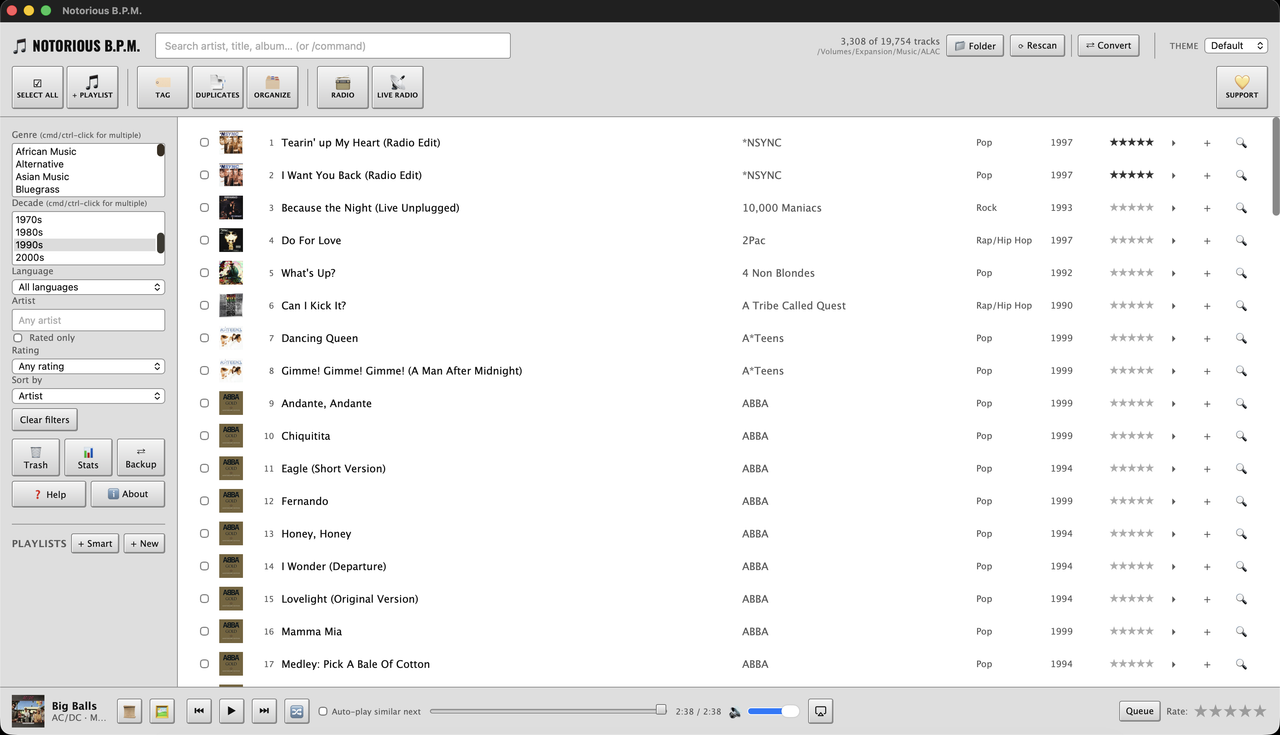Click the previous track button
This screenshot has width=1280, height=735.
point(199,711)
